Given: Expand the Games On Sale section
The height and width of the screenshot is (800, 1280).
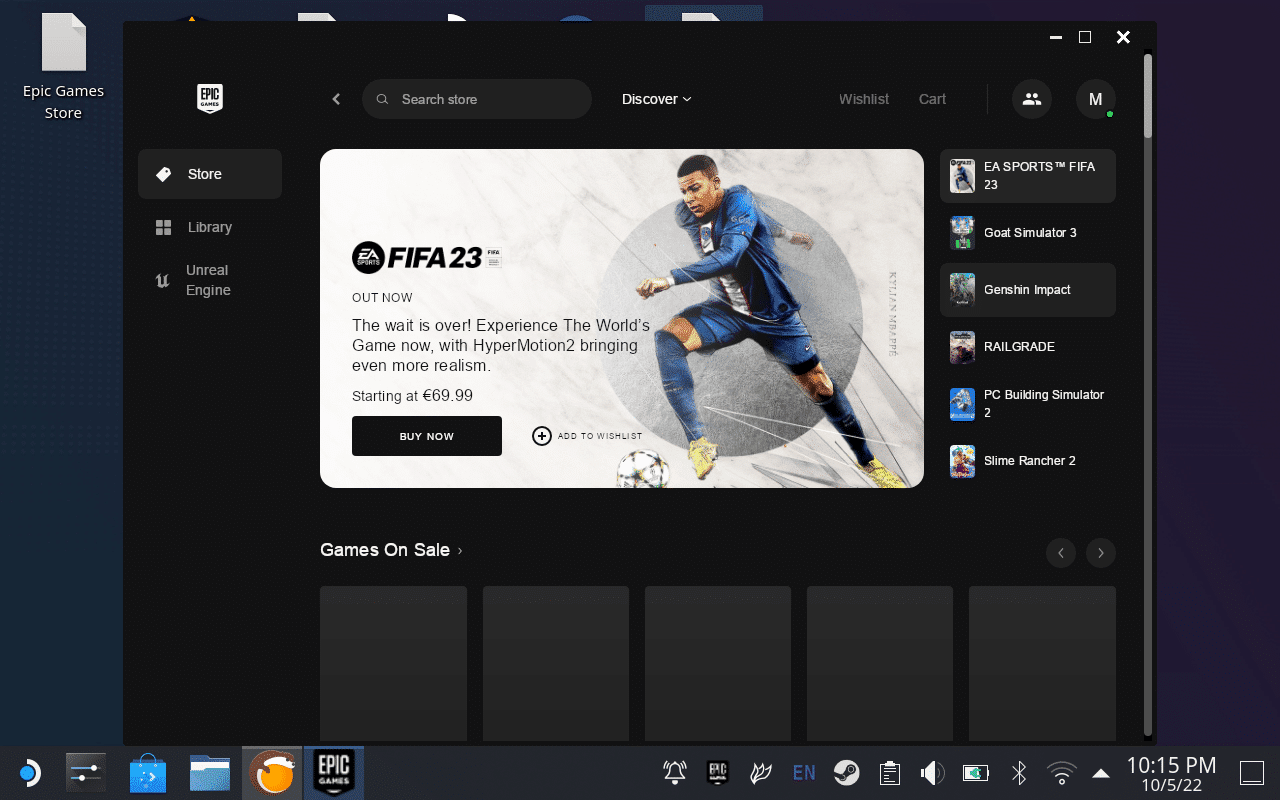Looking at the screenshot, I should tap(391, 550).
